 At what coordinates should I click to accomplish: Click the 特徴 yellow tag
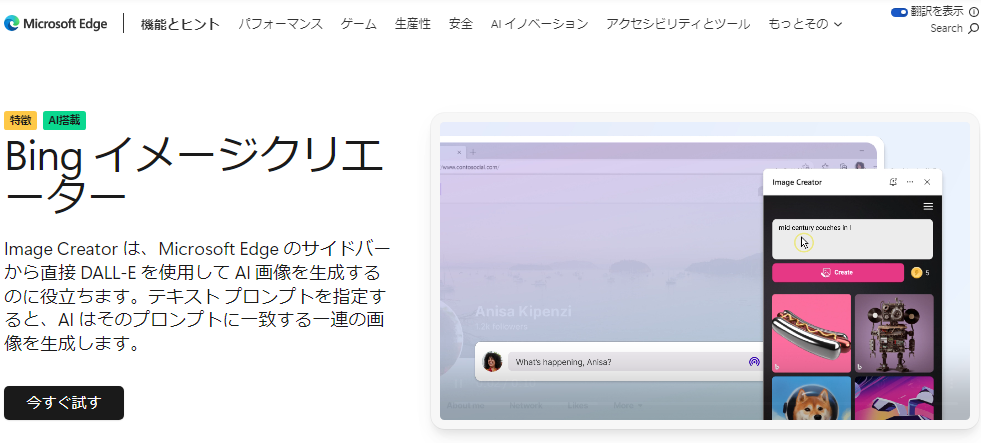coord(20,120)
